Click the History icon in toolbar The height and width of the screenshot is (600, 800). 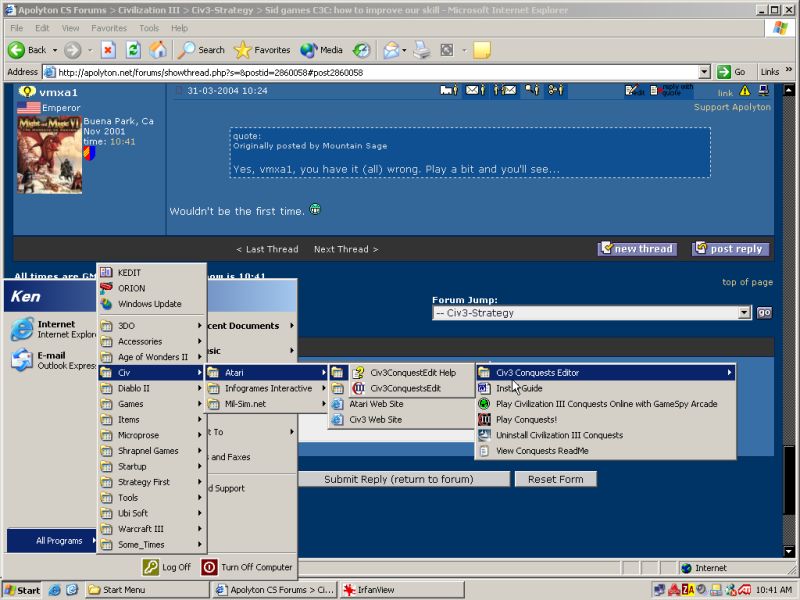coord(361,50)
